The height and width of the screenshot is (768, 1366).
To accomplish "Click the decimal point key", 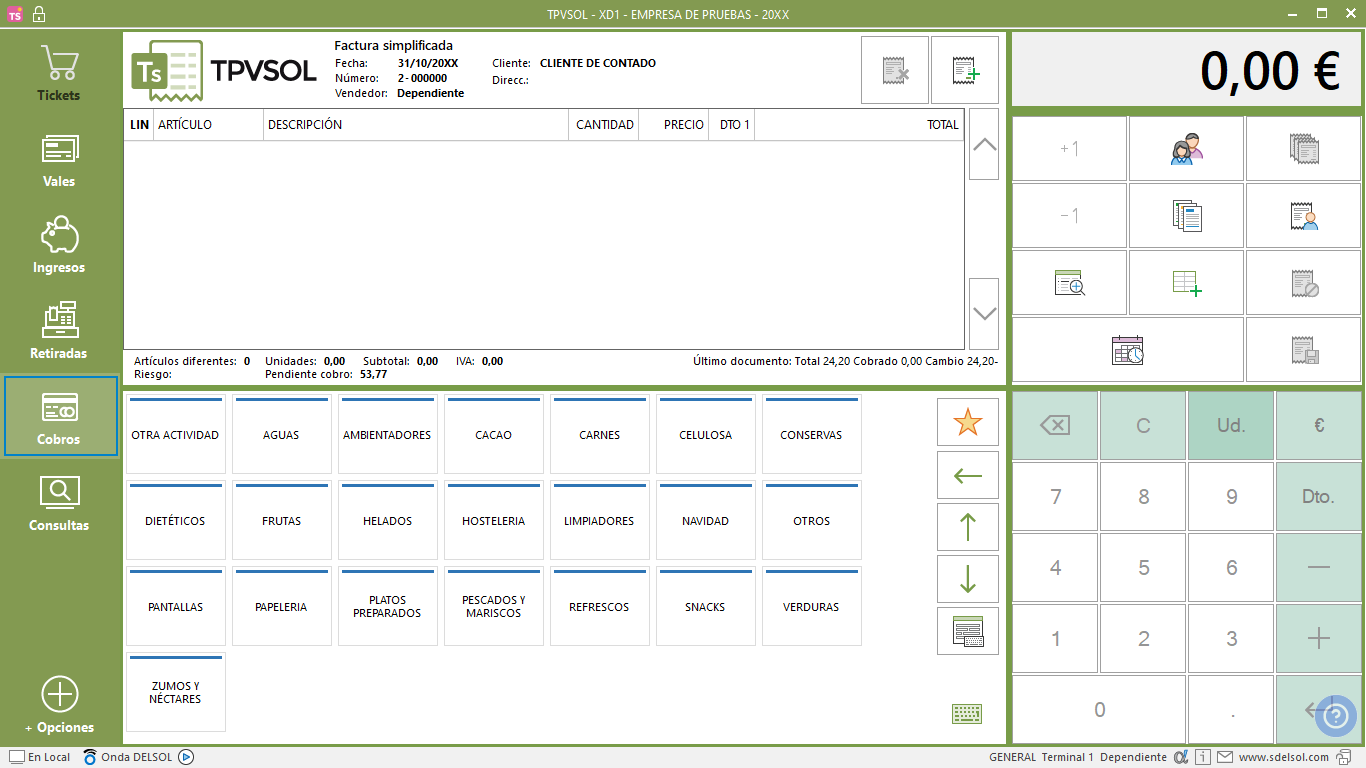I will click(1231, 709).
